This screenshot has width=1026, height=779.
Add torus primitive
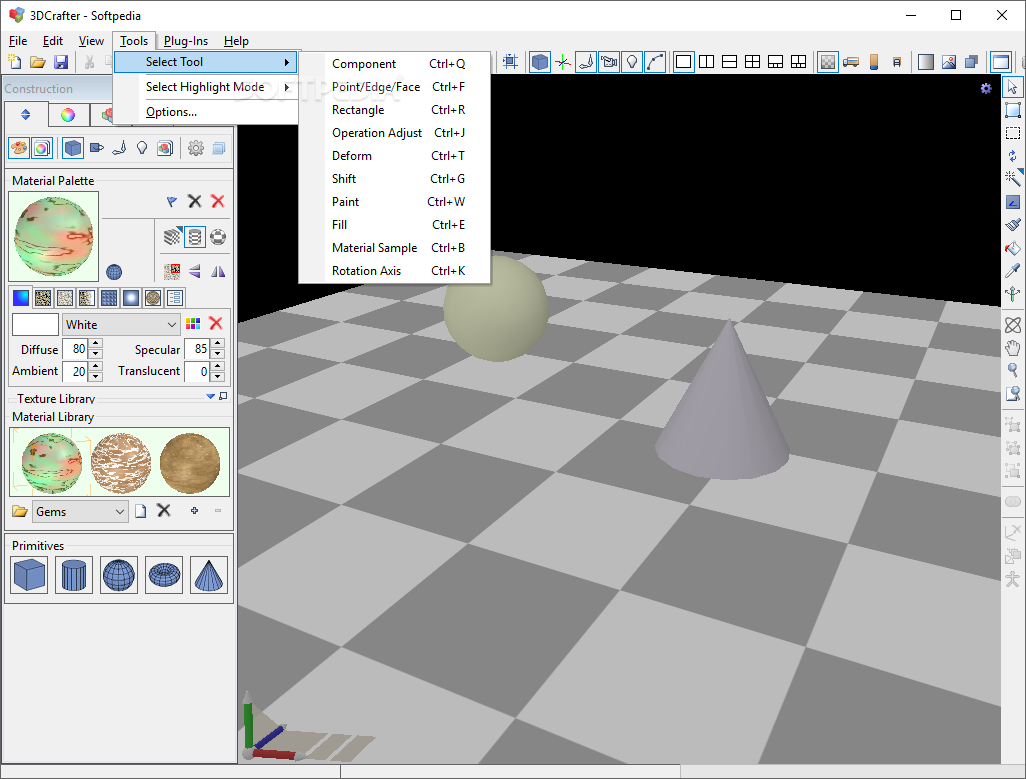coord(164,575)
